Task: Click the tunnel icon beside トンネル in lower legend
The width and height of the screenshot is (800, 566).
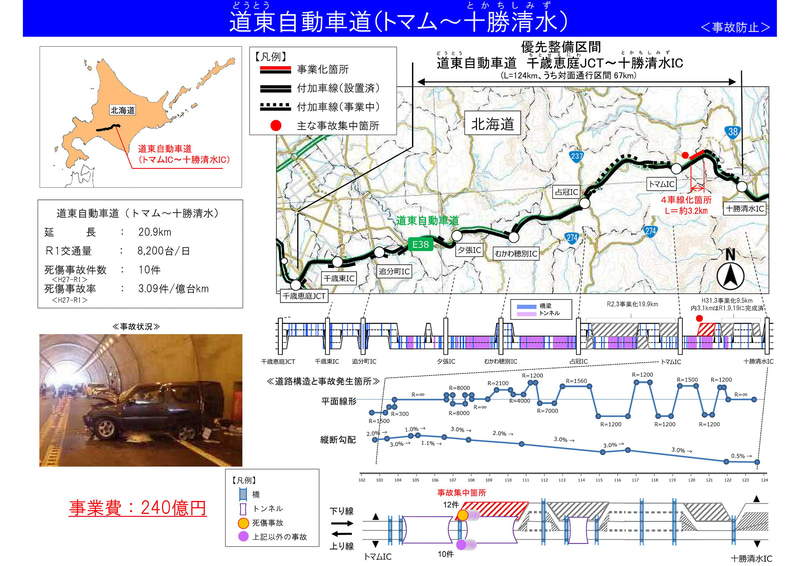Action: click(243, 509)
